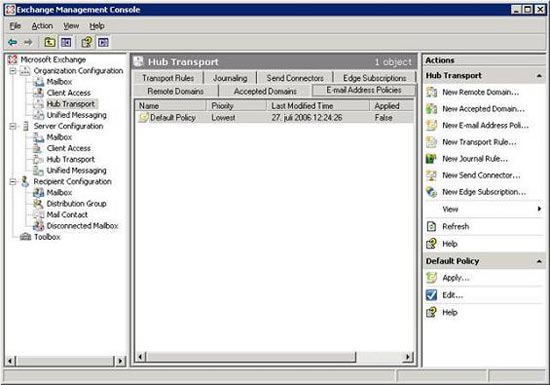Click the Distribution Group icon
The width and height of the screenshot is (550, 385).
[38, 204]
